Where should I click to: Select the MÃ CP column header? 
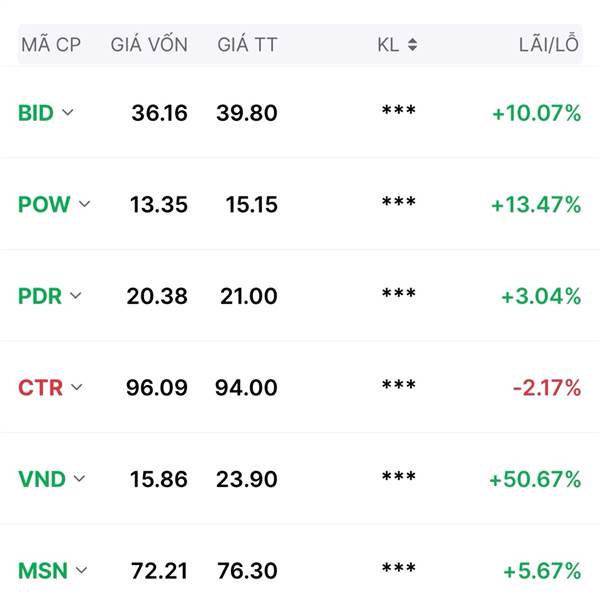pyautogui.click(x=51, y=43)
